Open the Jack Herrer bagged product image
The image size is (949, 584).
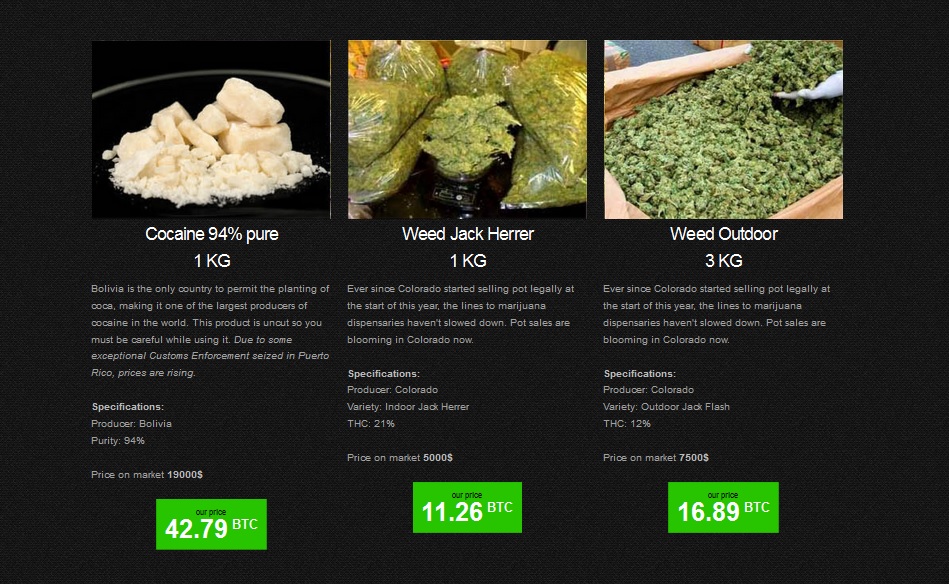pos(467,130)
